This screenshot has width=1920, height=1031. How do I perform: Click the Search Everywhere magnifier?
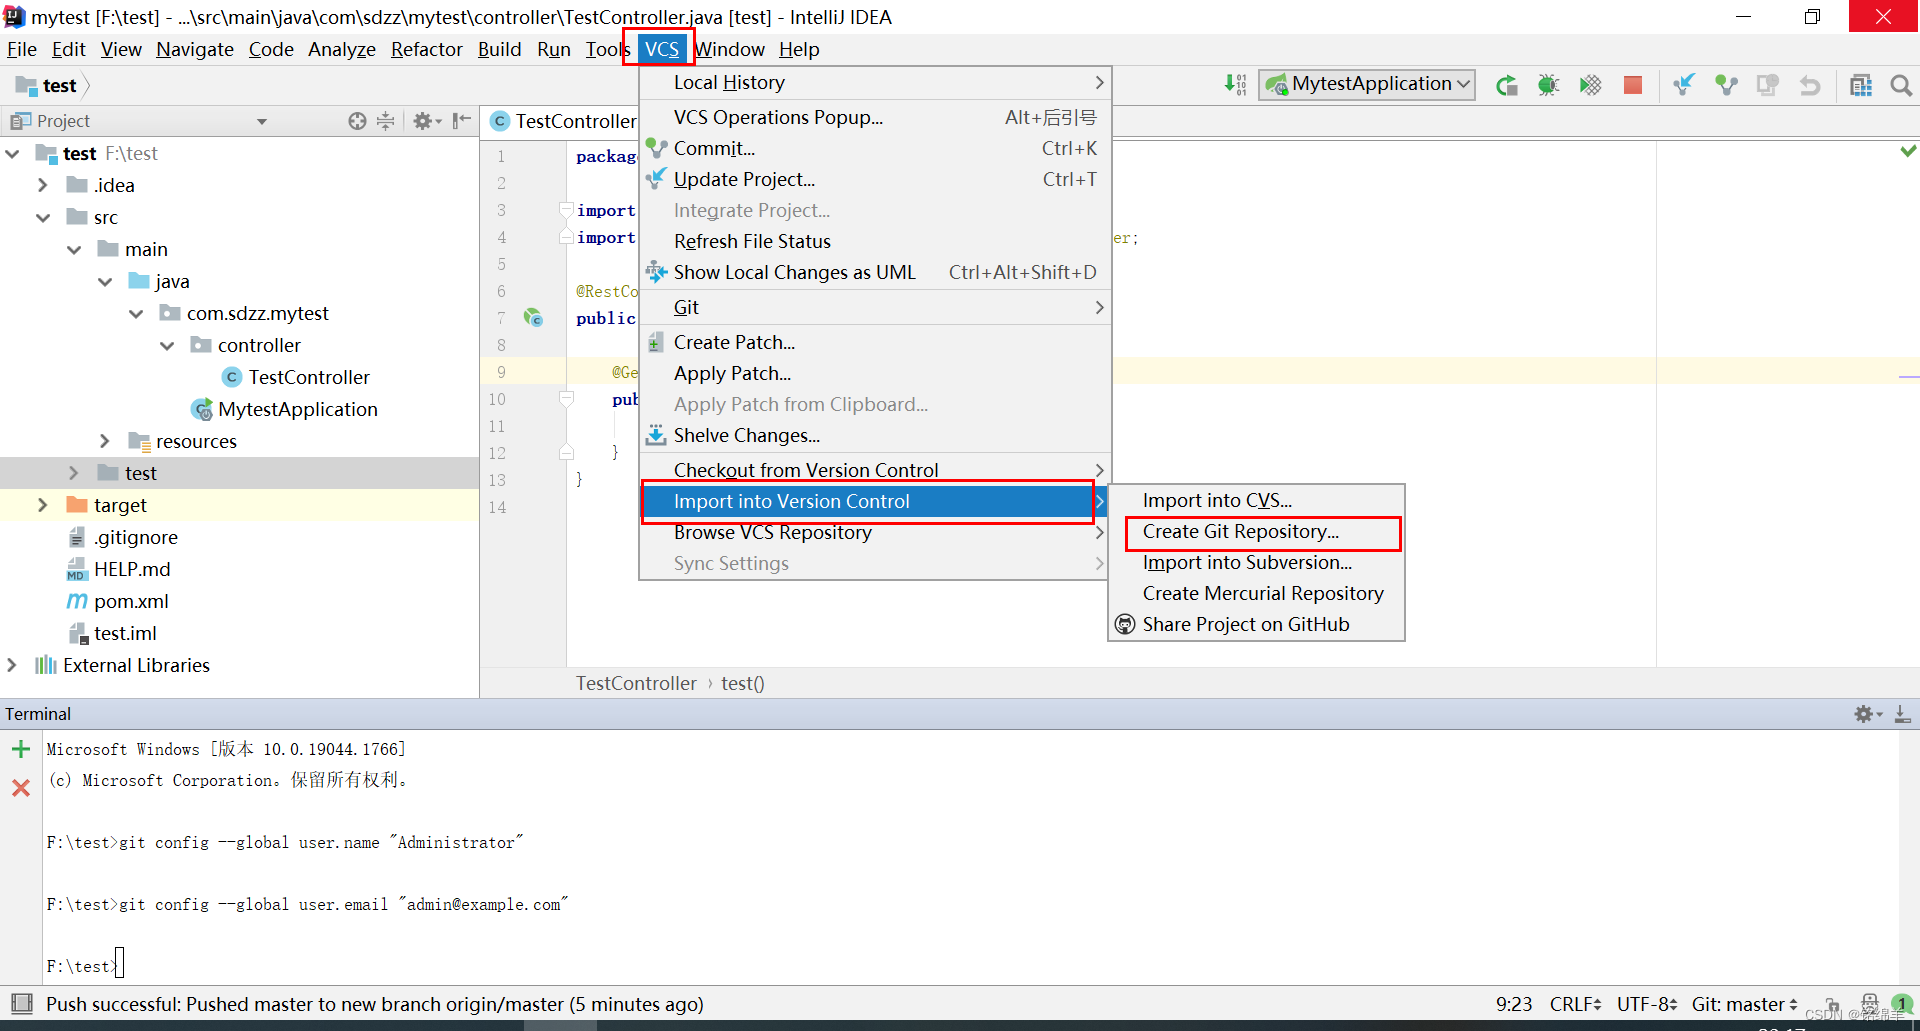(1901, 85)
